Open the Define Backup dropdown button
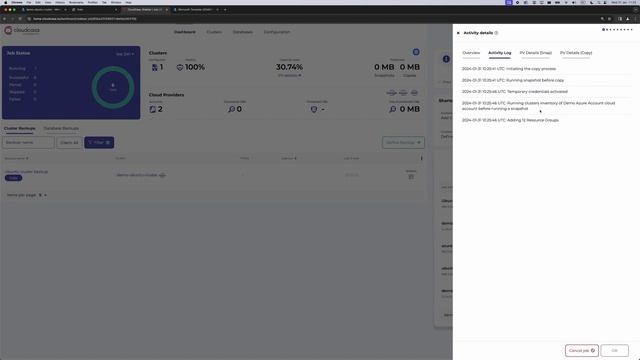Image resolution: width=640 pixels, height=360 pixels. pyautogui.click(x=403, y=142)
